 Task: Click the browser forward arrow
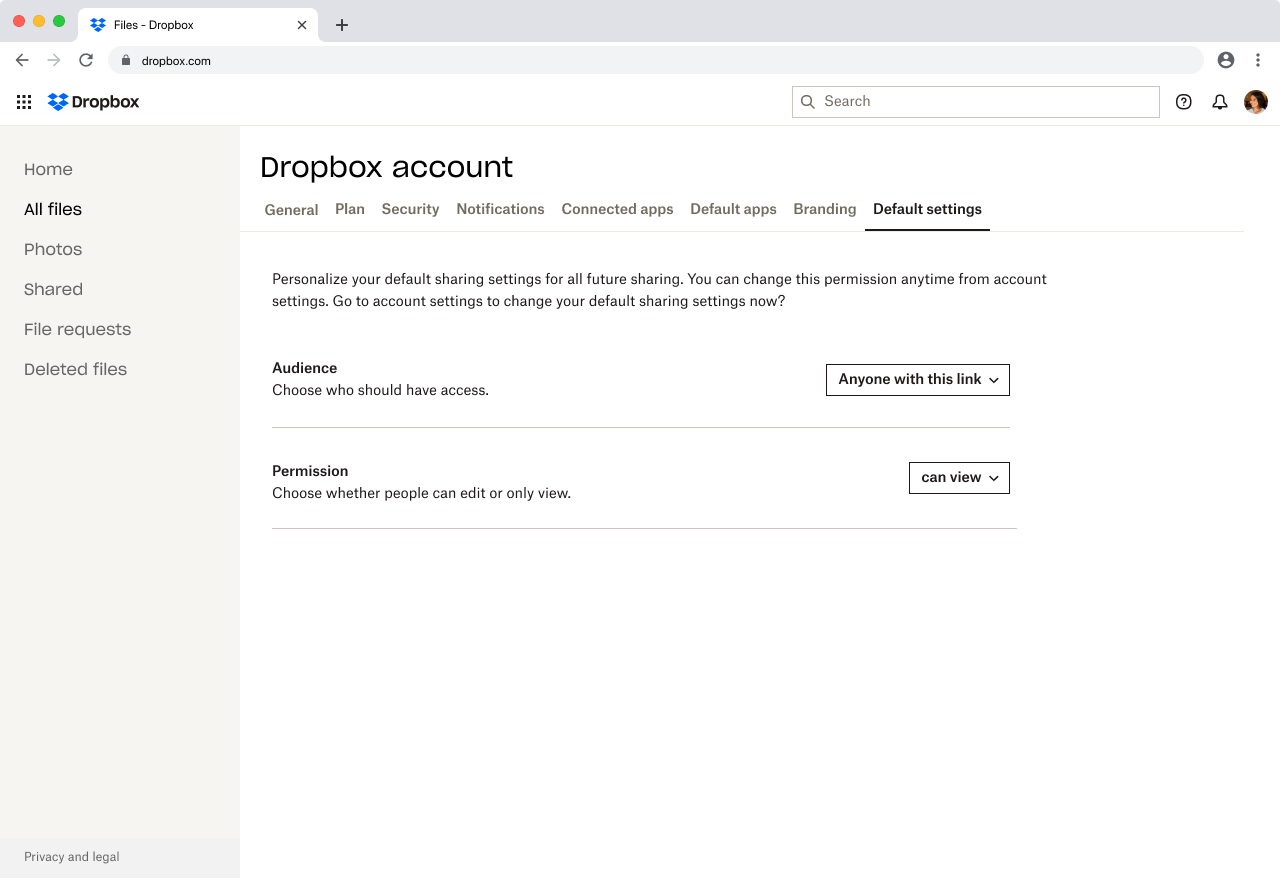[54, 60]
